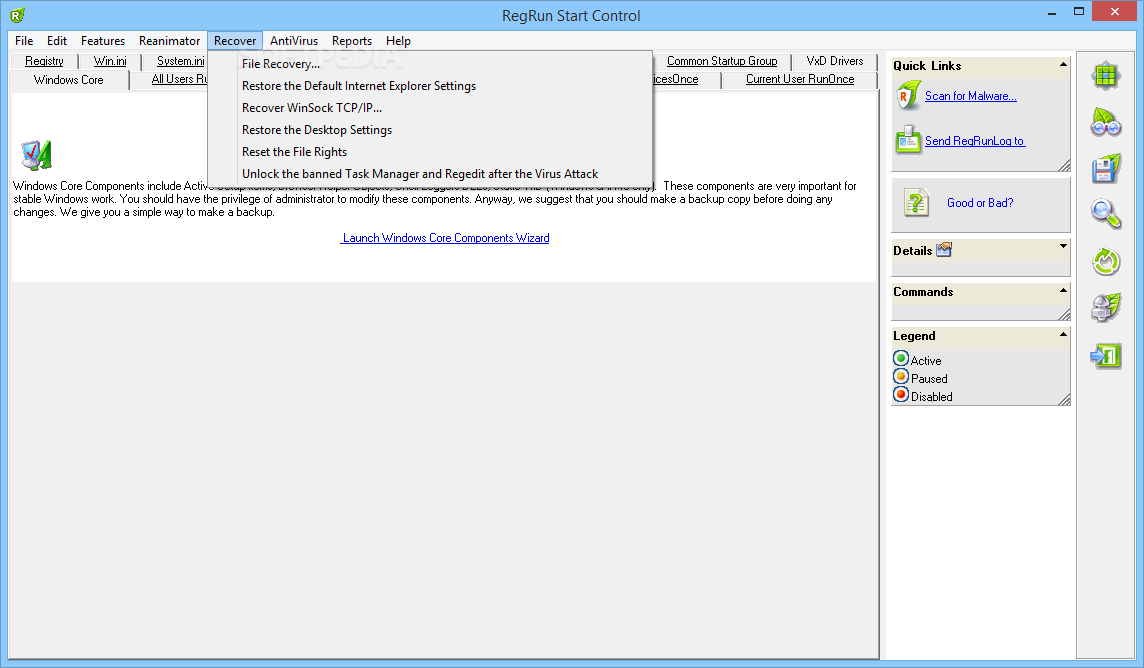
Task: Minimize the RegRun Start Control window
Action: pyautogui.click(x=1052, y=12)
